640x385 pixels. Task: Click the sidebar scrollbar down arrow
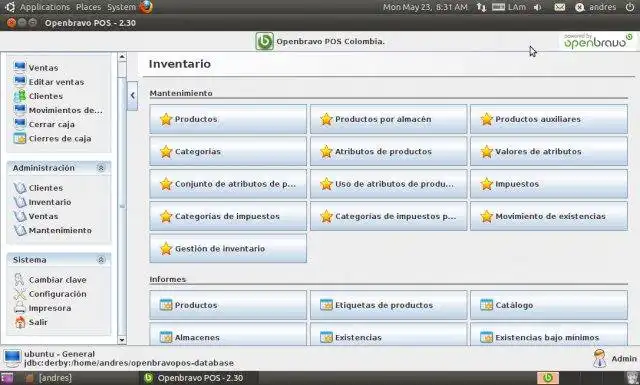[x=122, y=340]
